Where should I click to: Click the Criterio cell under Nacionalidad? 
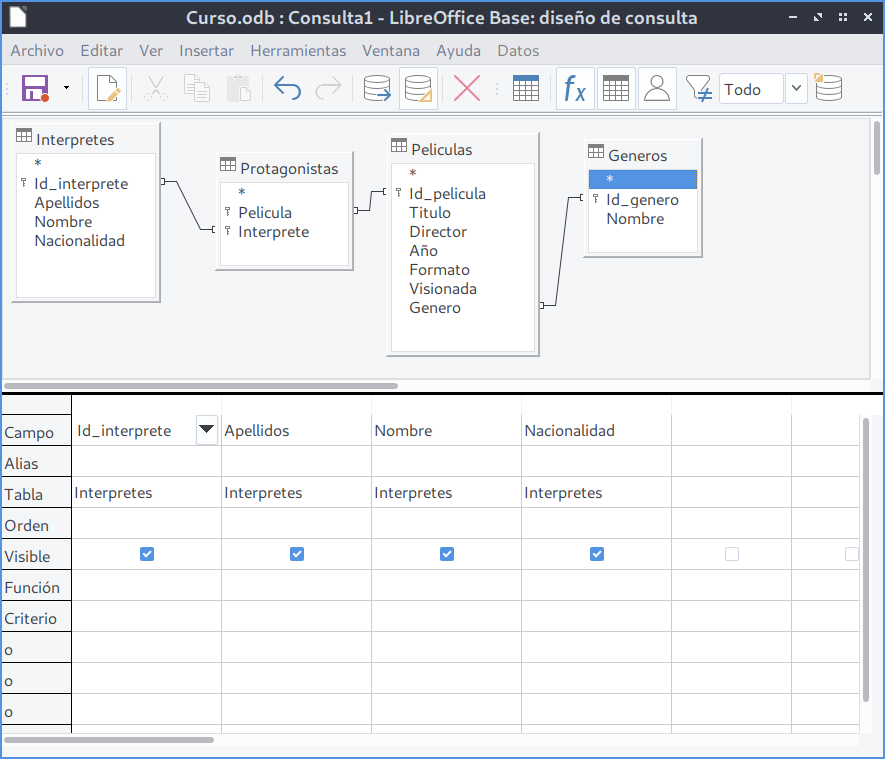(x=597, y=616)
